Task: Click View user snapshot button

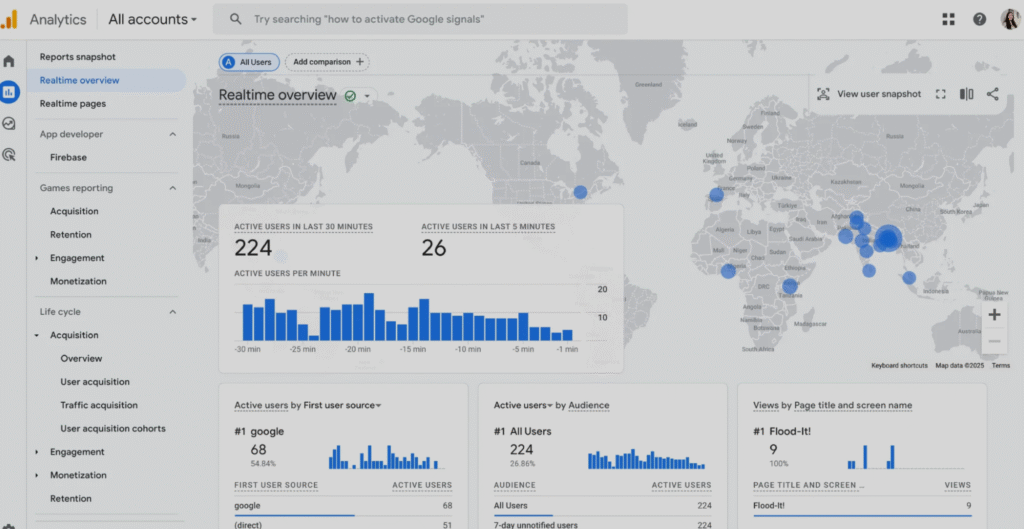Action: (869, 94)
